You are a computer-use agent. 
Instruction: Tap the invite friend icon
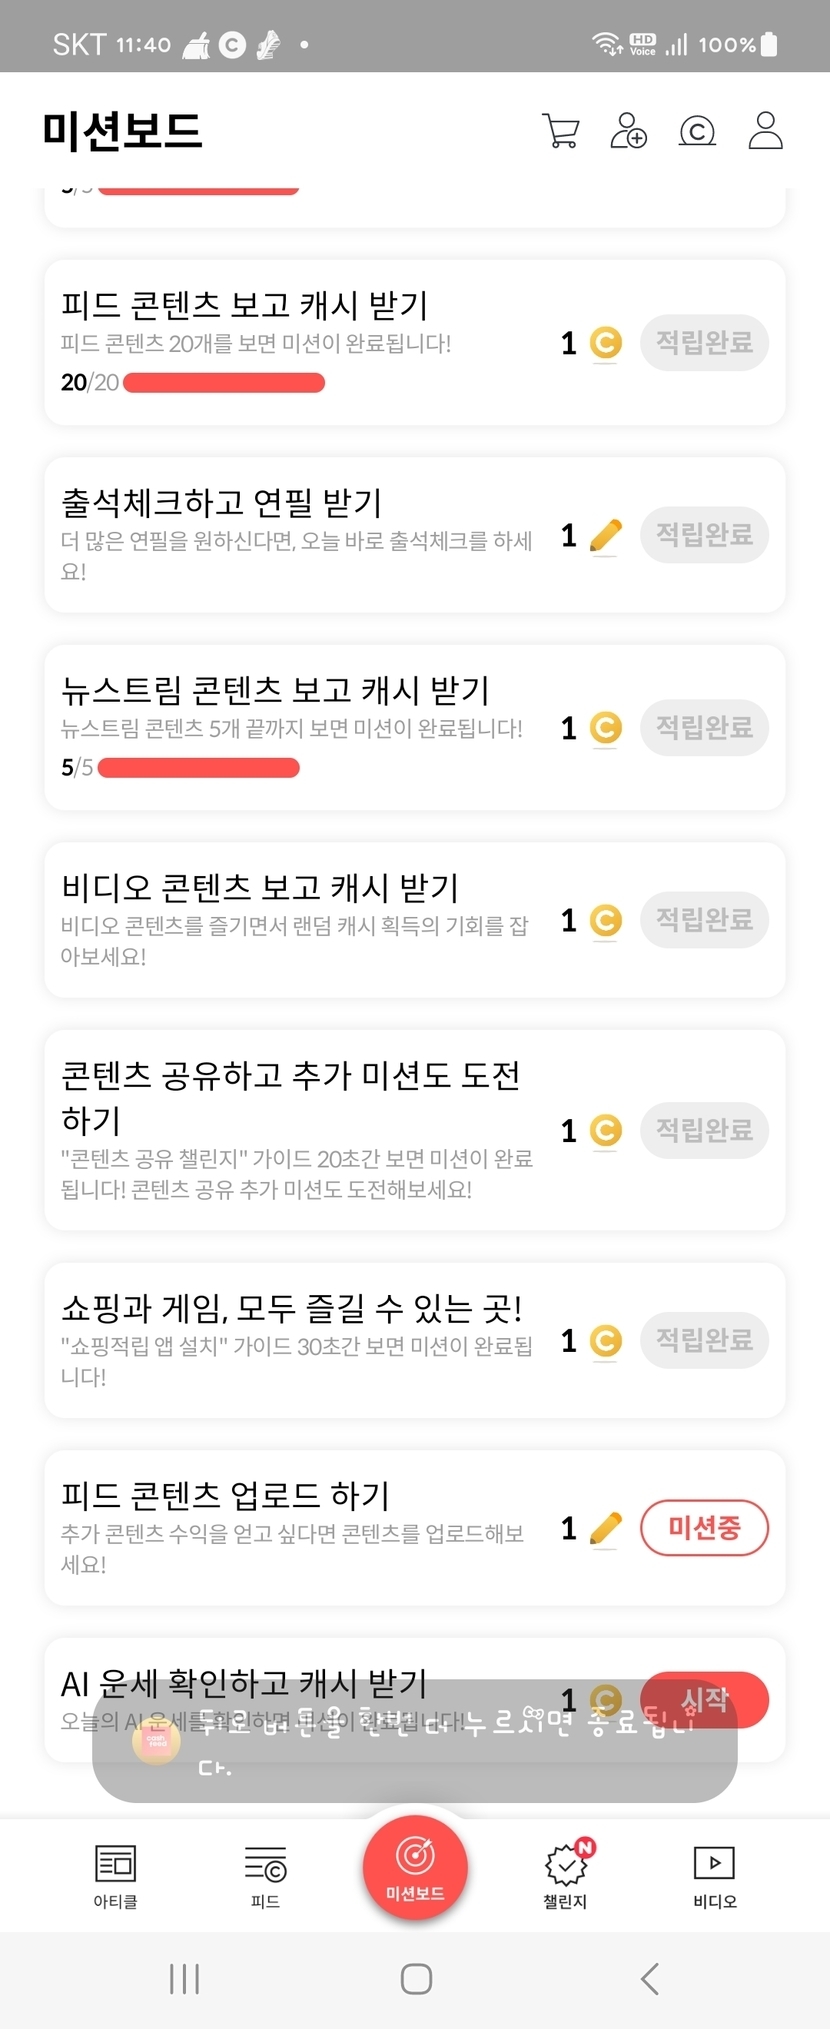pyautogui.click(x=628, y=131)
